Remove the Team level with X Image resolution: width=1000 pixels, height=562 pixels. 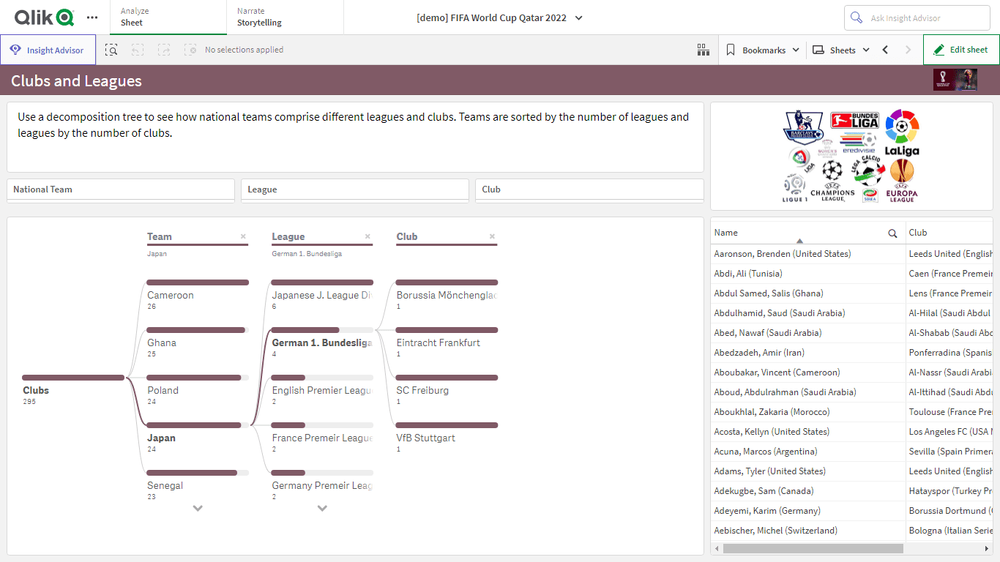pyautogui.click(x=243, y=237)
